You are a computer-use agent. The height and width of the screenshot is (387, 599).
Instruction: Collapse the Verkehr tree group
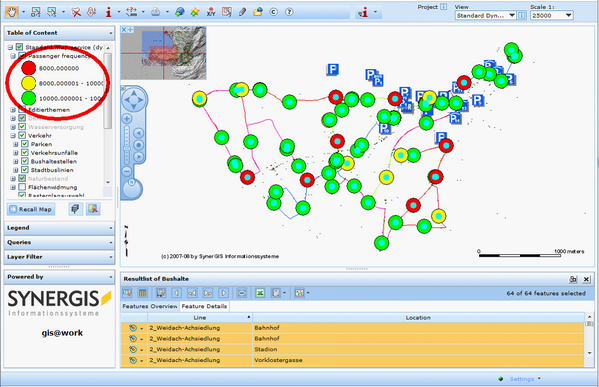coord(13,136)
